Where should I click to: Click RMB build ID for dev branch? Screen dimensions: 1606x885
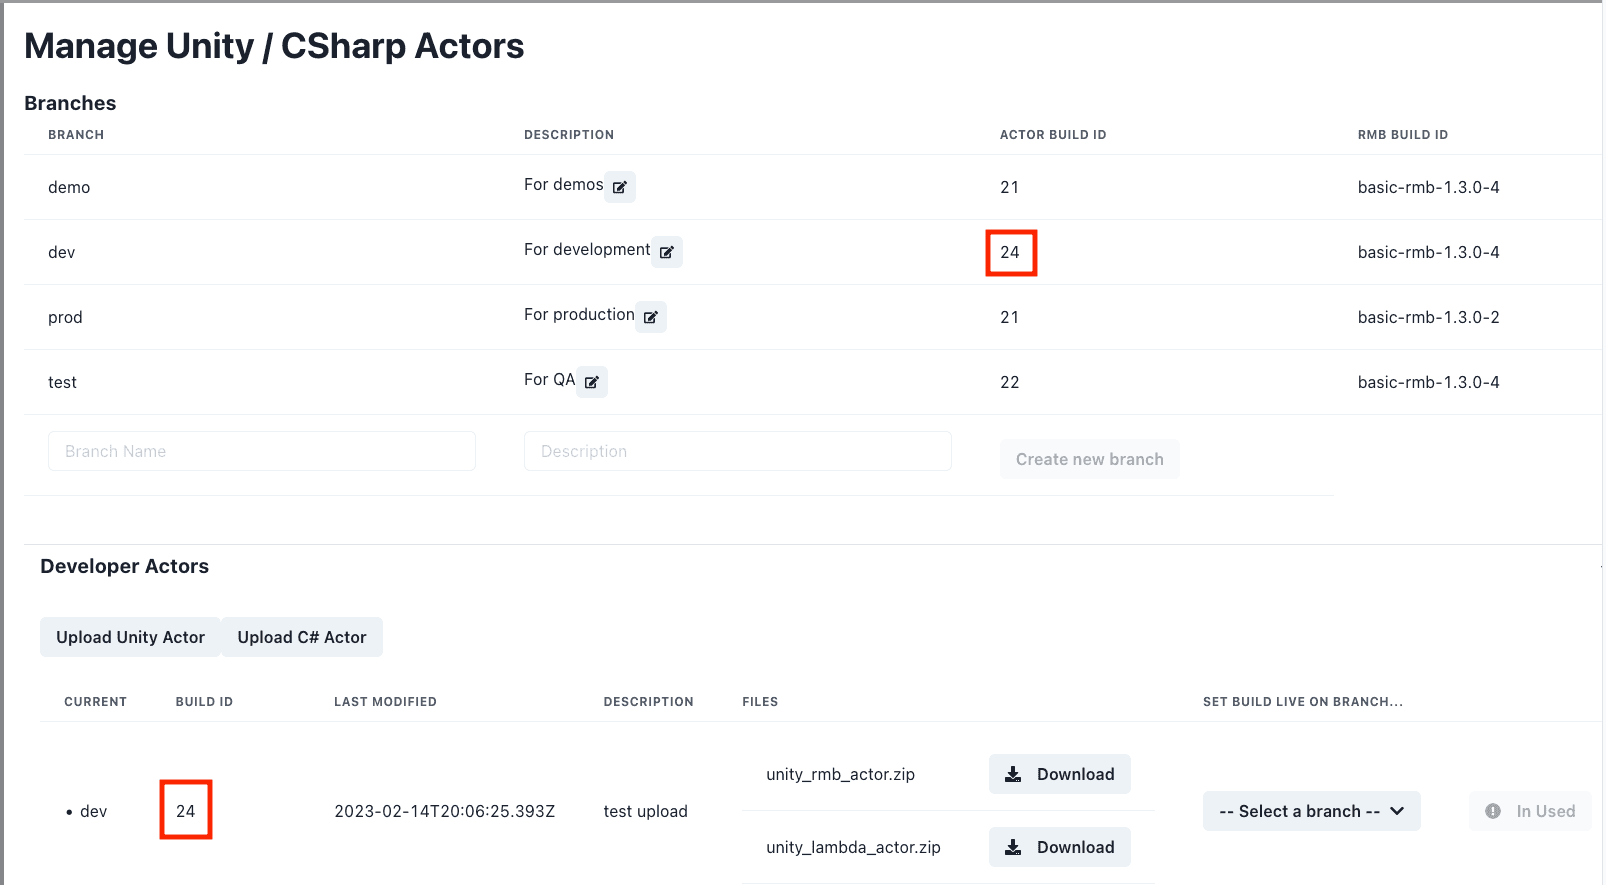click(x=1429, y=252)
